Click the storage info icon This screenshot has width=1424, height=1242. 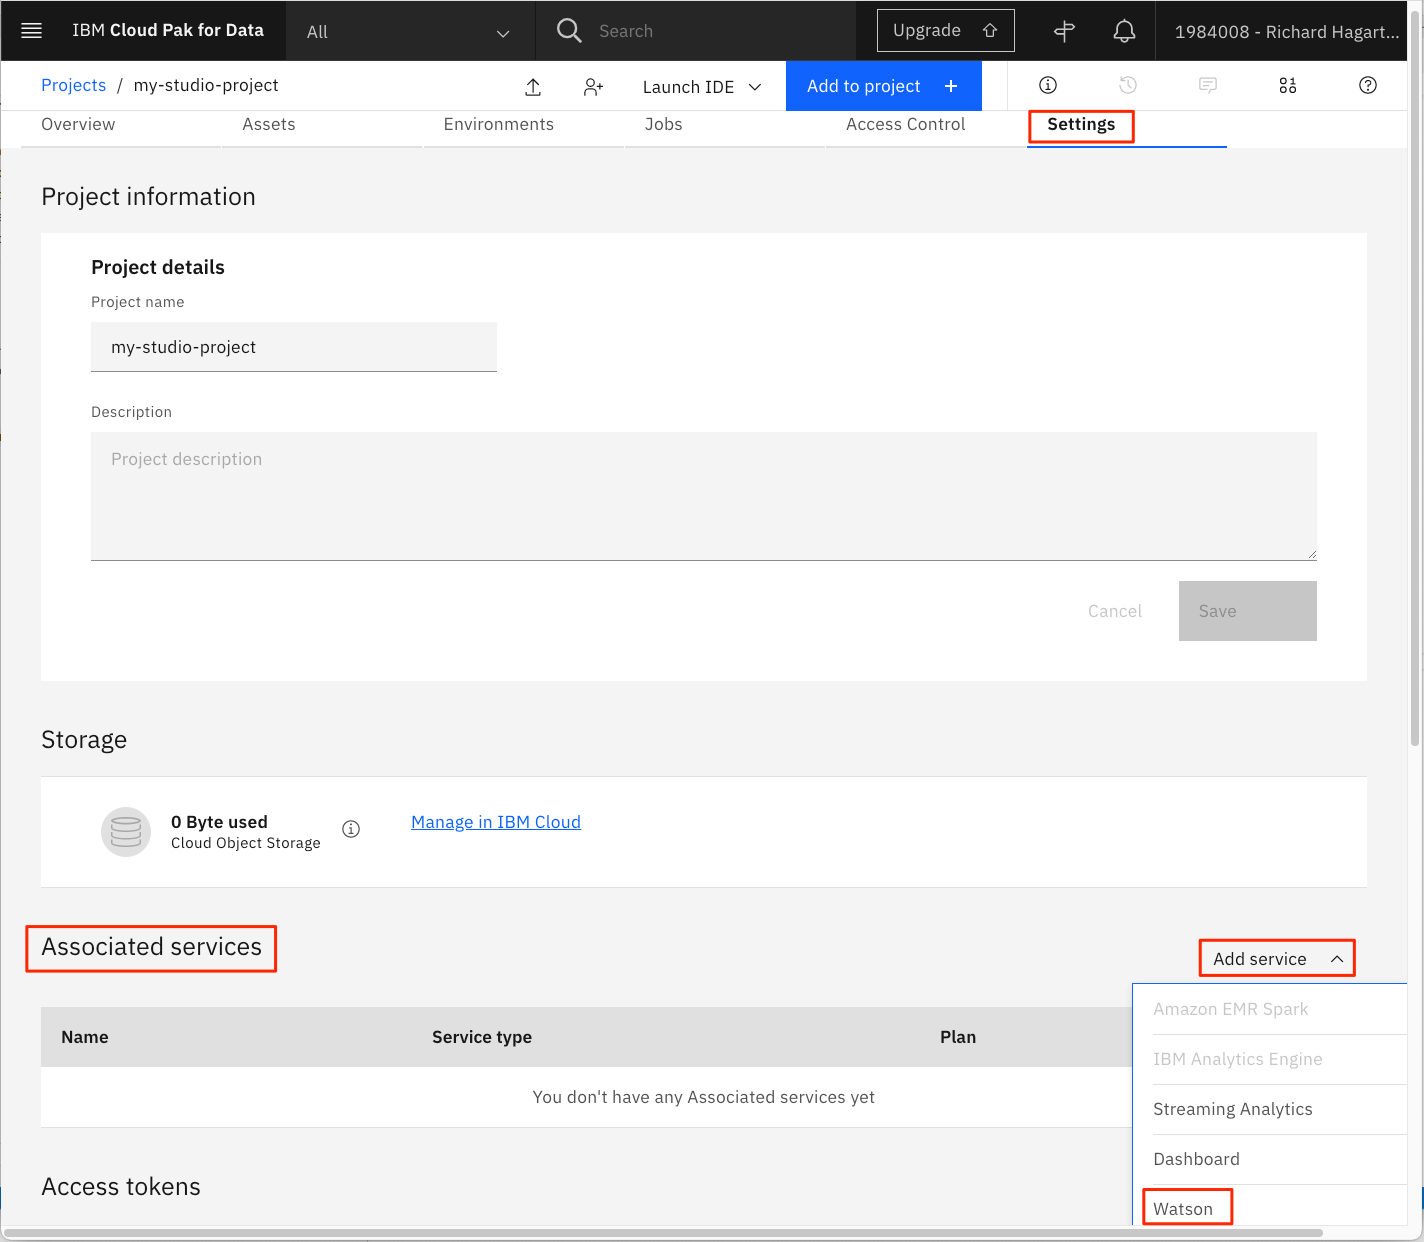click(x=351, y=829)
